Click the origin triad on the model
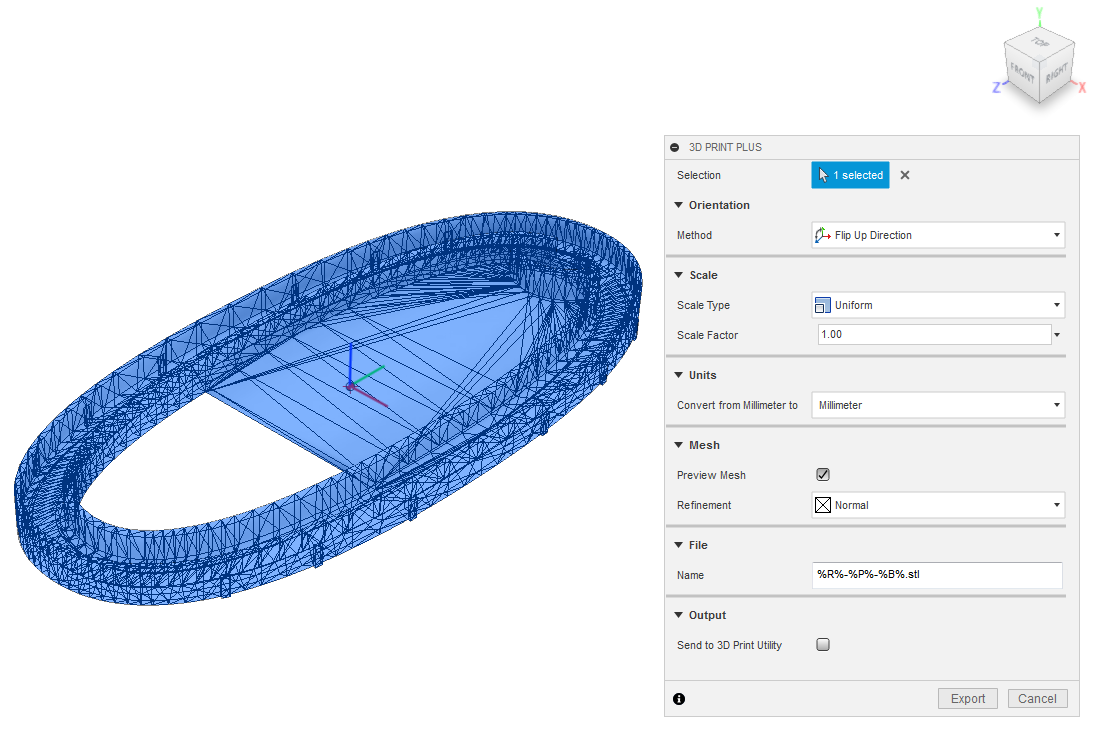 [x=349, y=385]
